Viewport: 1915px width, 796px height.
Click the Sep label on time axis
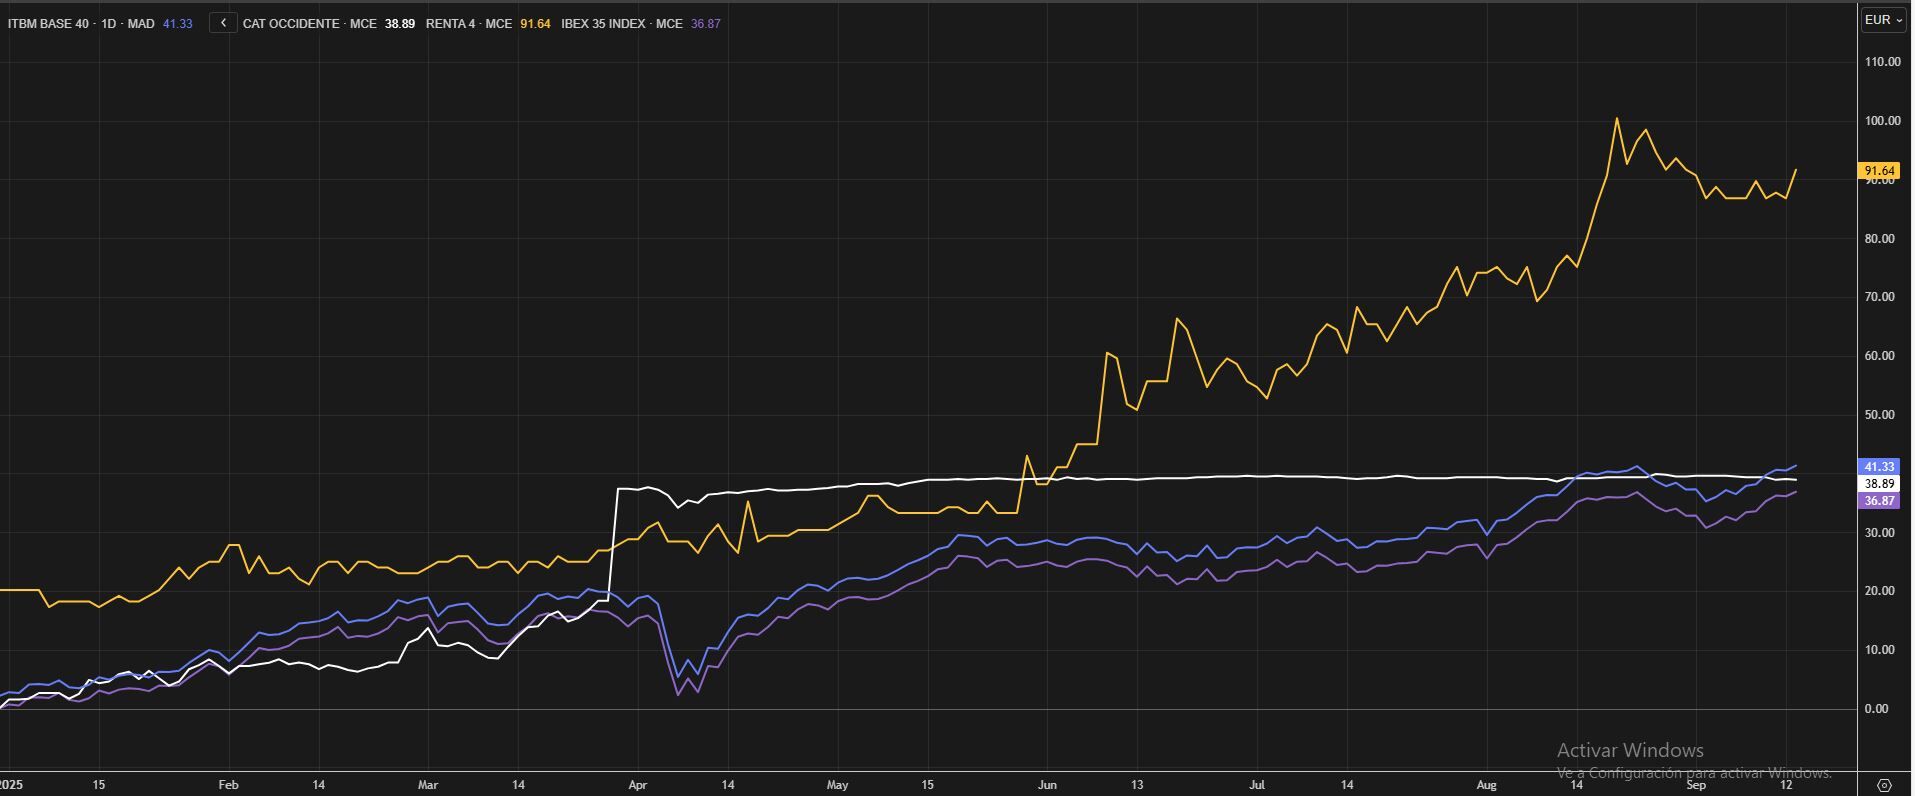tap(1697, 785)
